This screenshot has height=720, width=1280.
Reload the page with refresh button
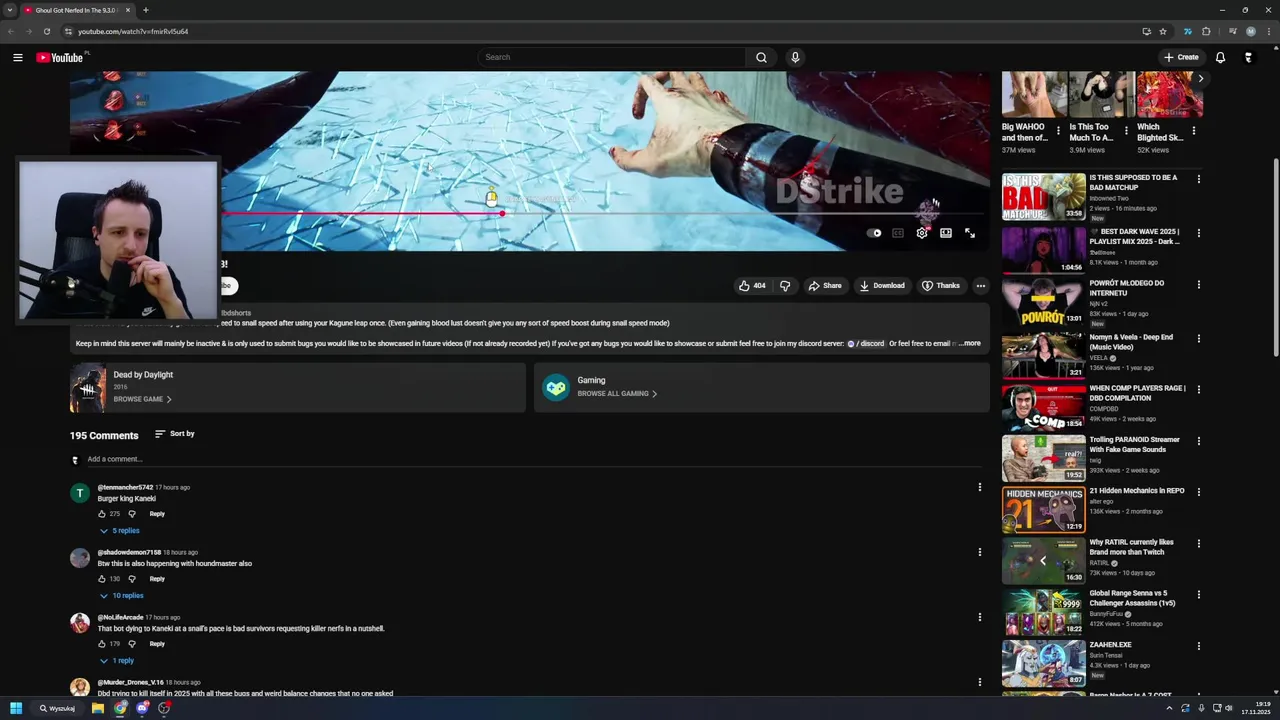(x=45, y=31)
